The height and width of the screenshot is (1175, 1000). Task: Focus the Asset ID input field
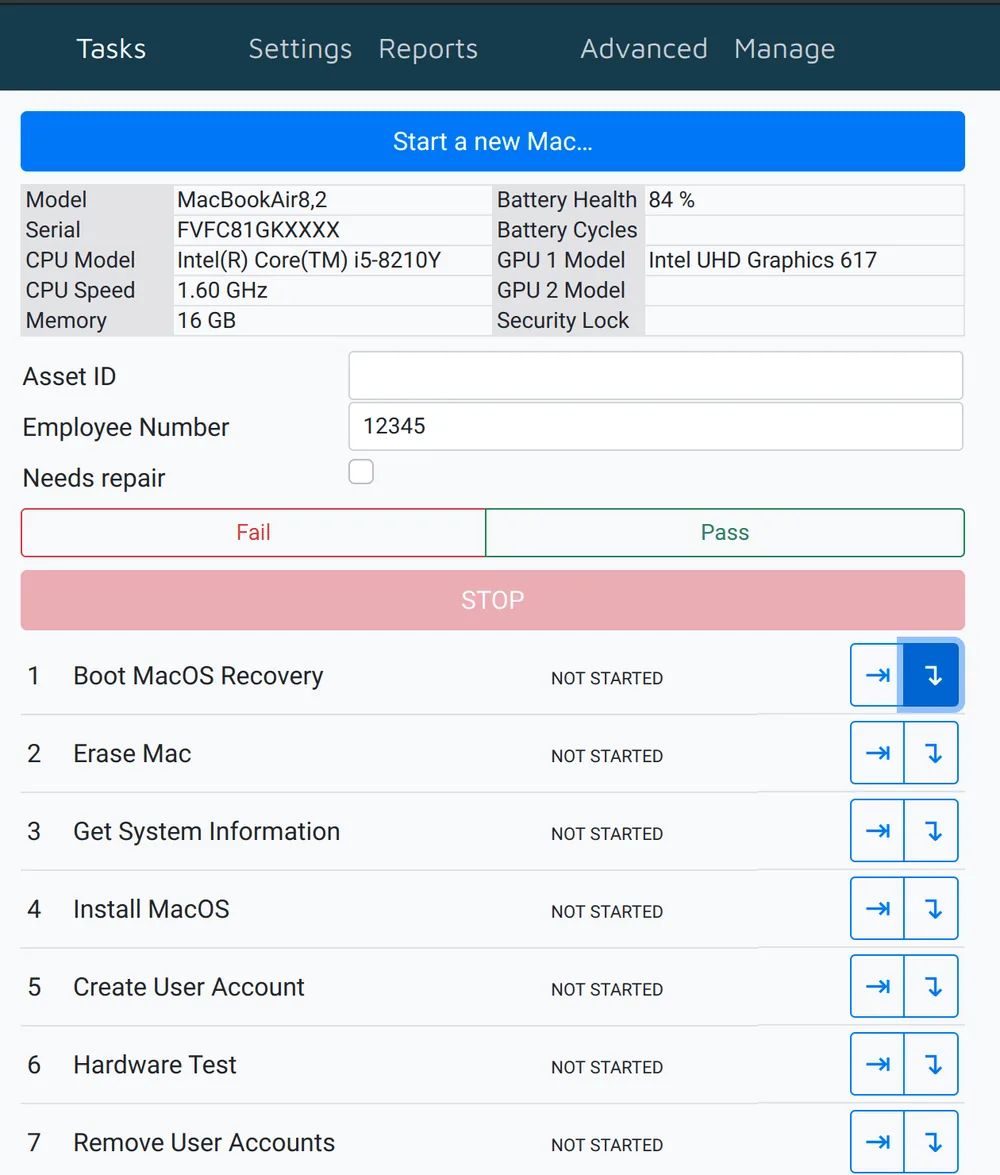coord(656,375)
